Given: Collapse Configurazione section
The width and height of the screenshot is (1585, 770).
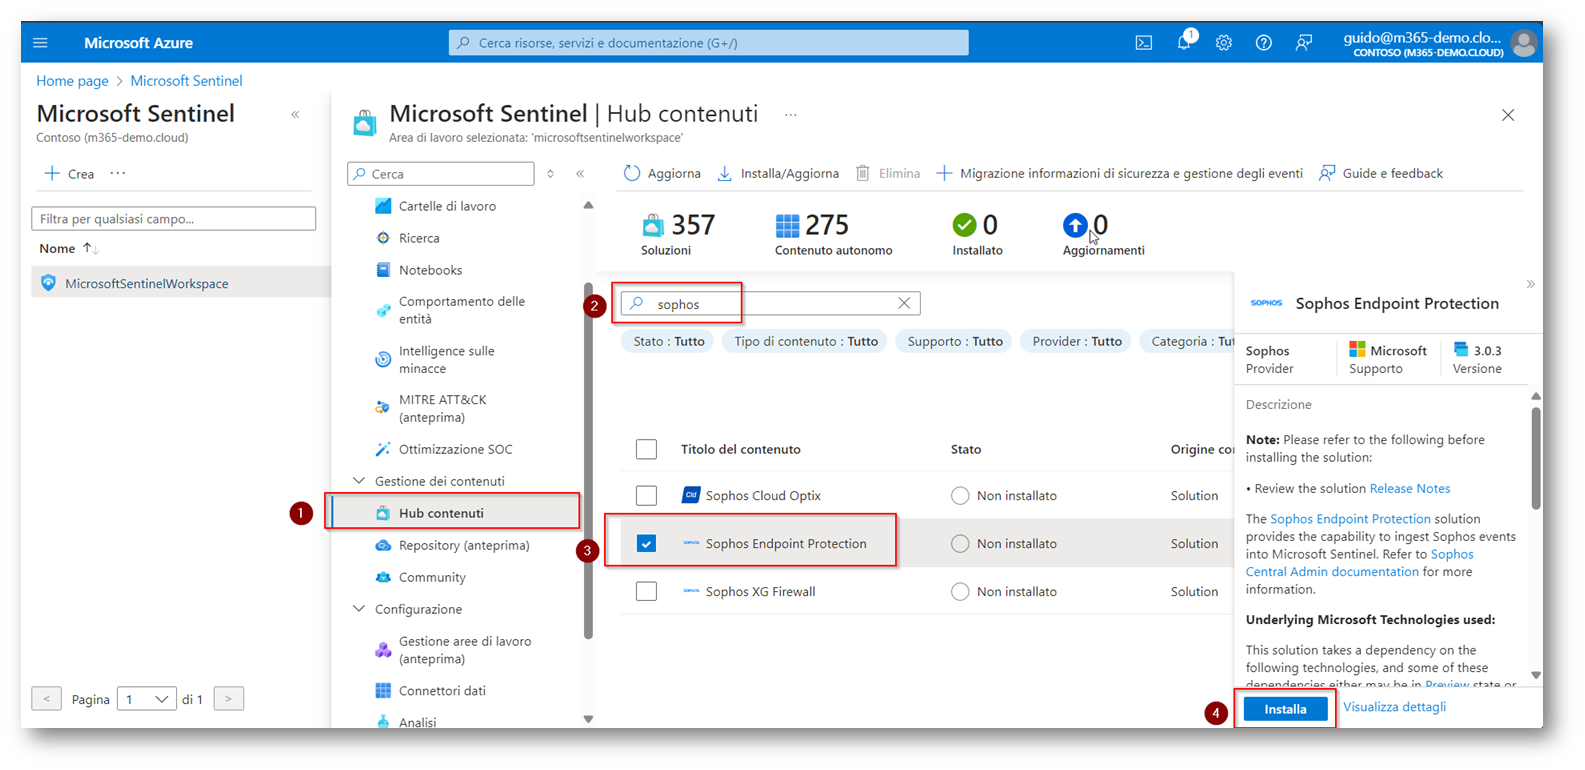Looking at the screenshot, I should pyautogui.click(x=359, y=609).
